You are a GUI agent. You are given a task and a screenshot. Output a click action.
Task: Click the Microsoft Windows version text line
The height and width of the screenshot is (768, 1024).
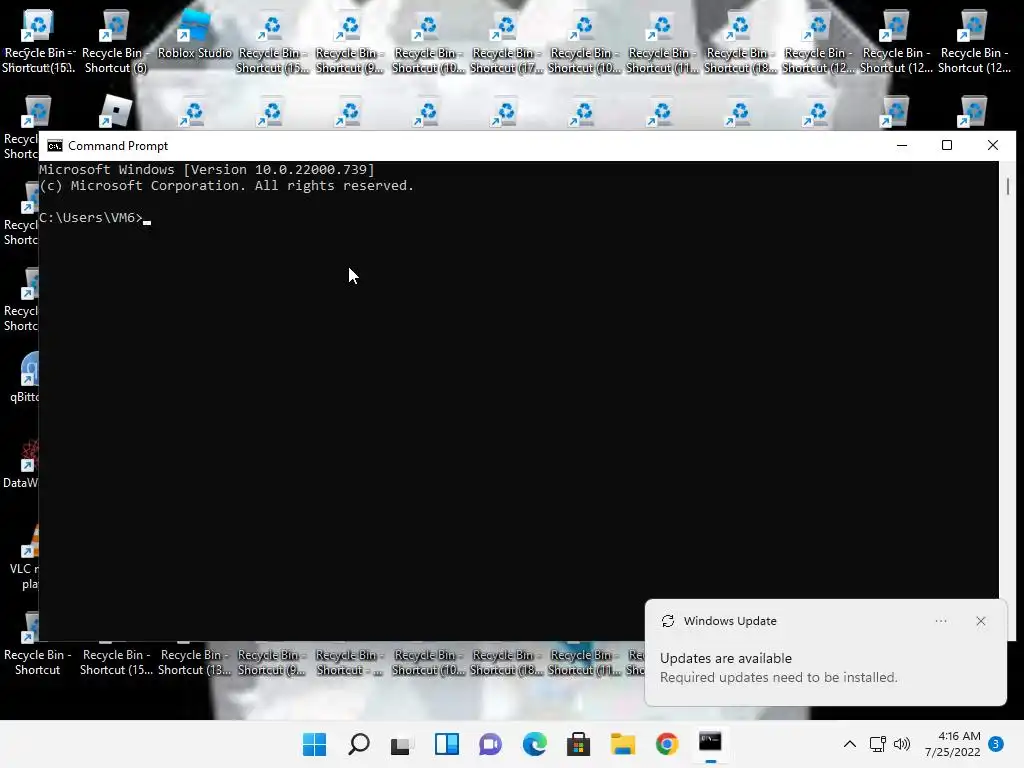[206, 170]
